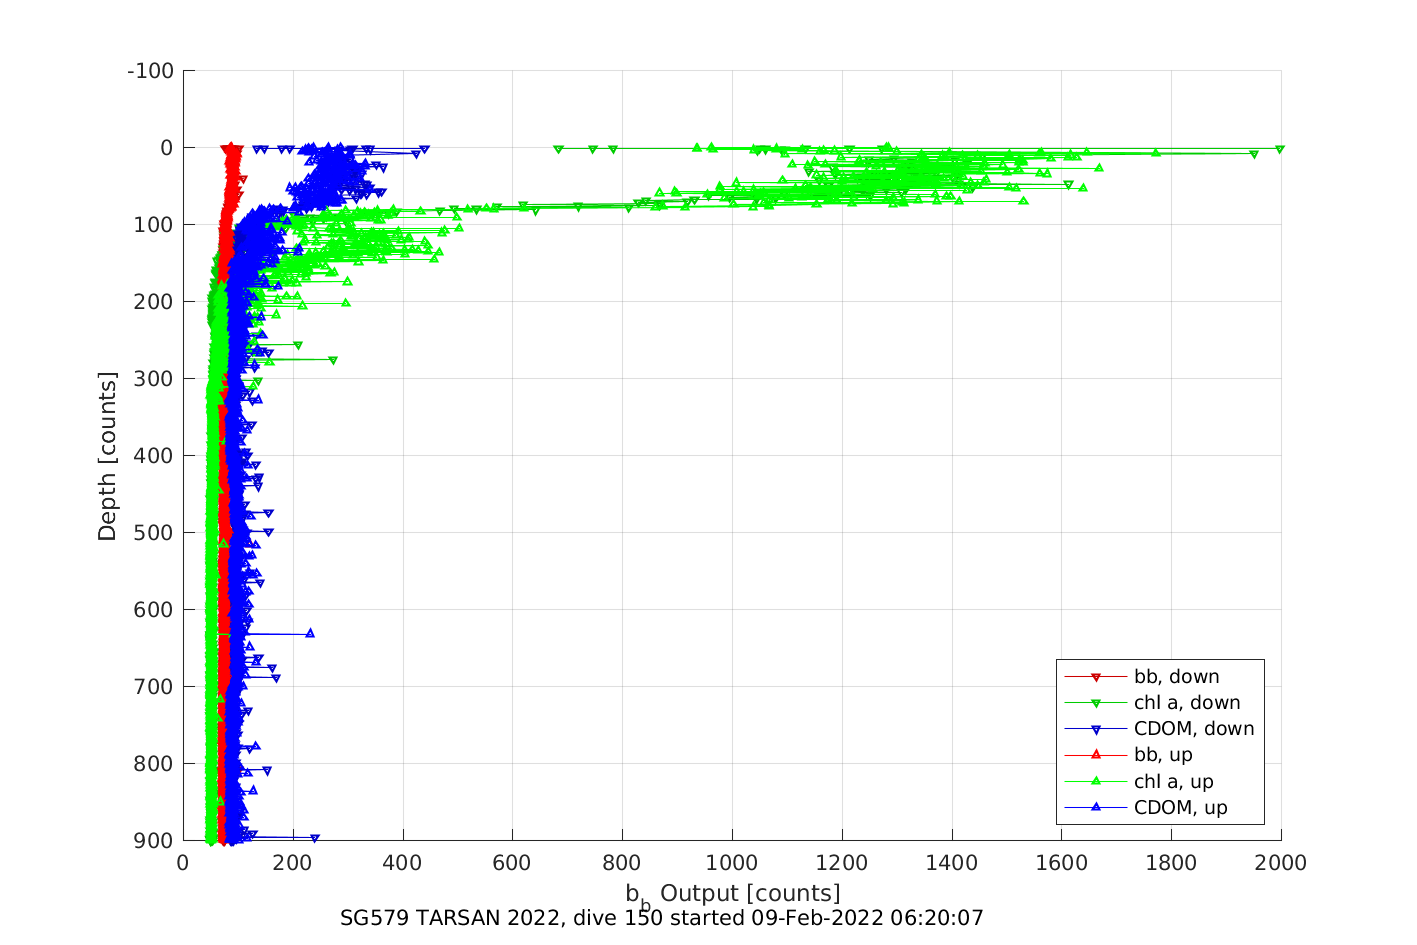This screenshot has height=945, width=1417.
Task: Click the x-axis tick label 200
Action: (x=293, y=863)
